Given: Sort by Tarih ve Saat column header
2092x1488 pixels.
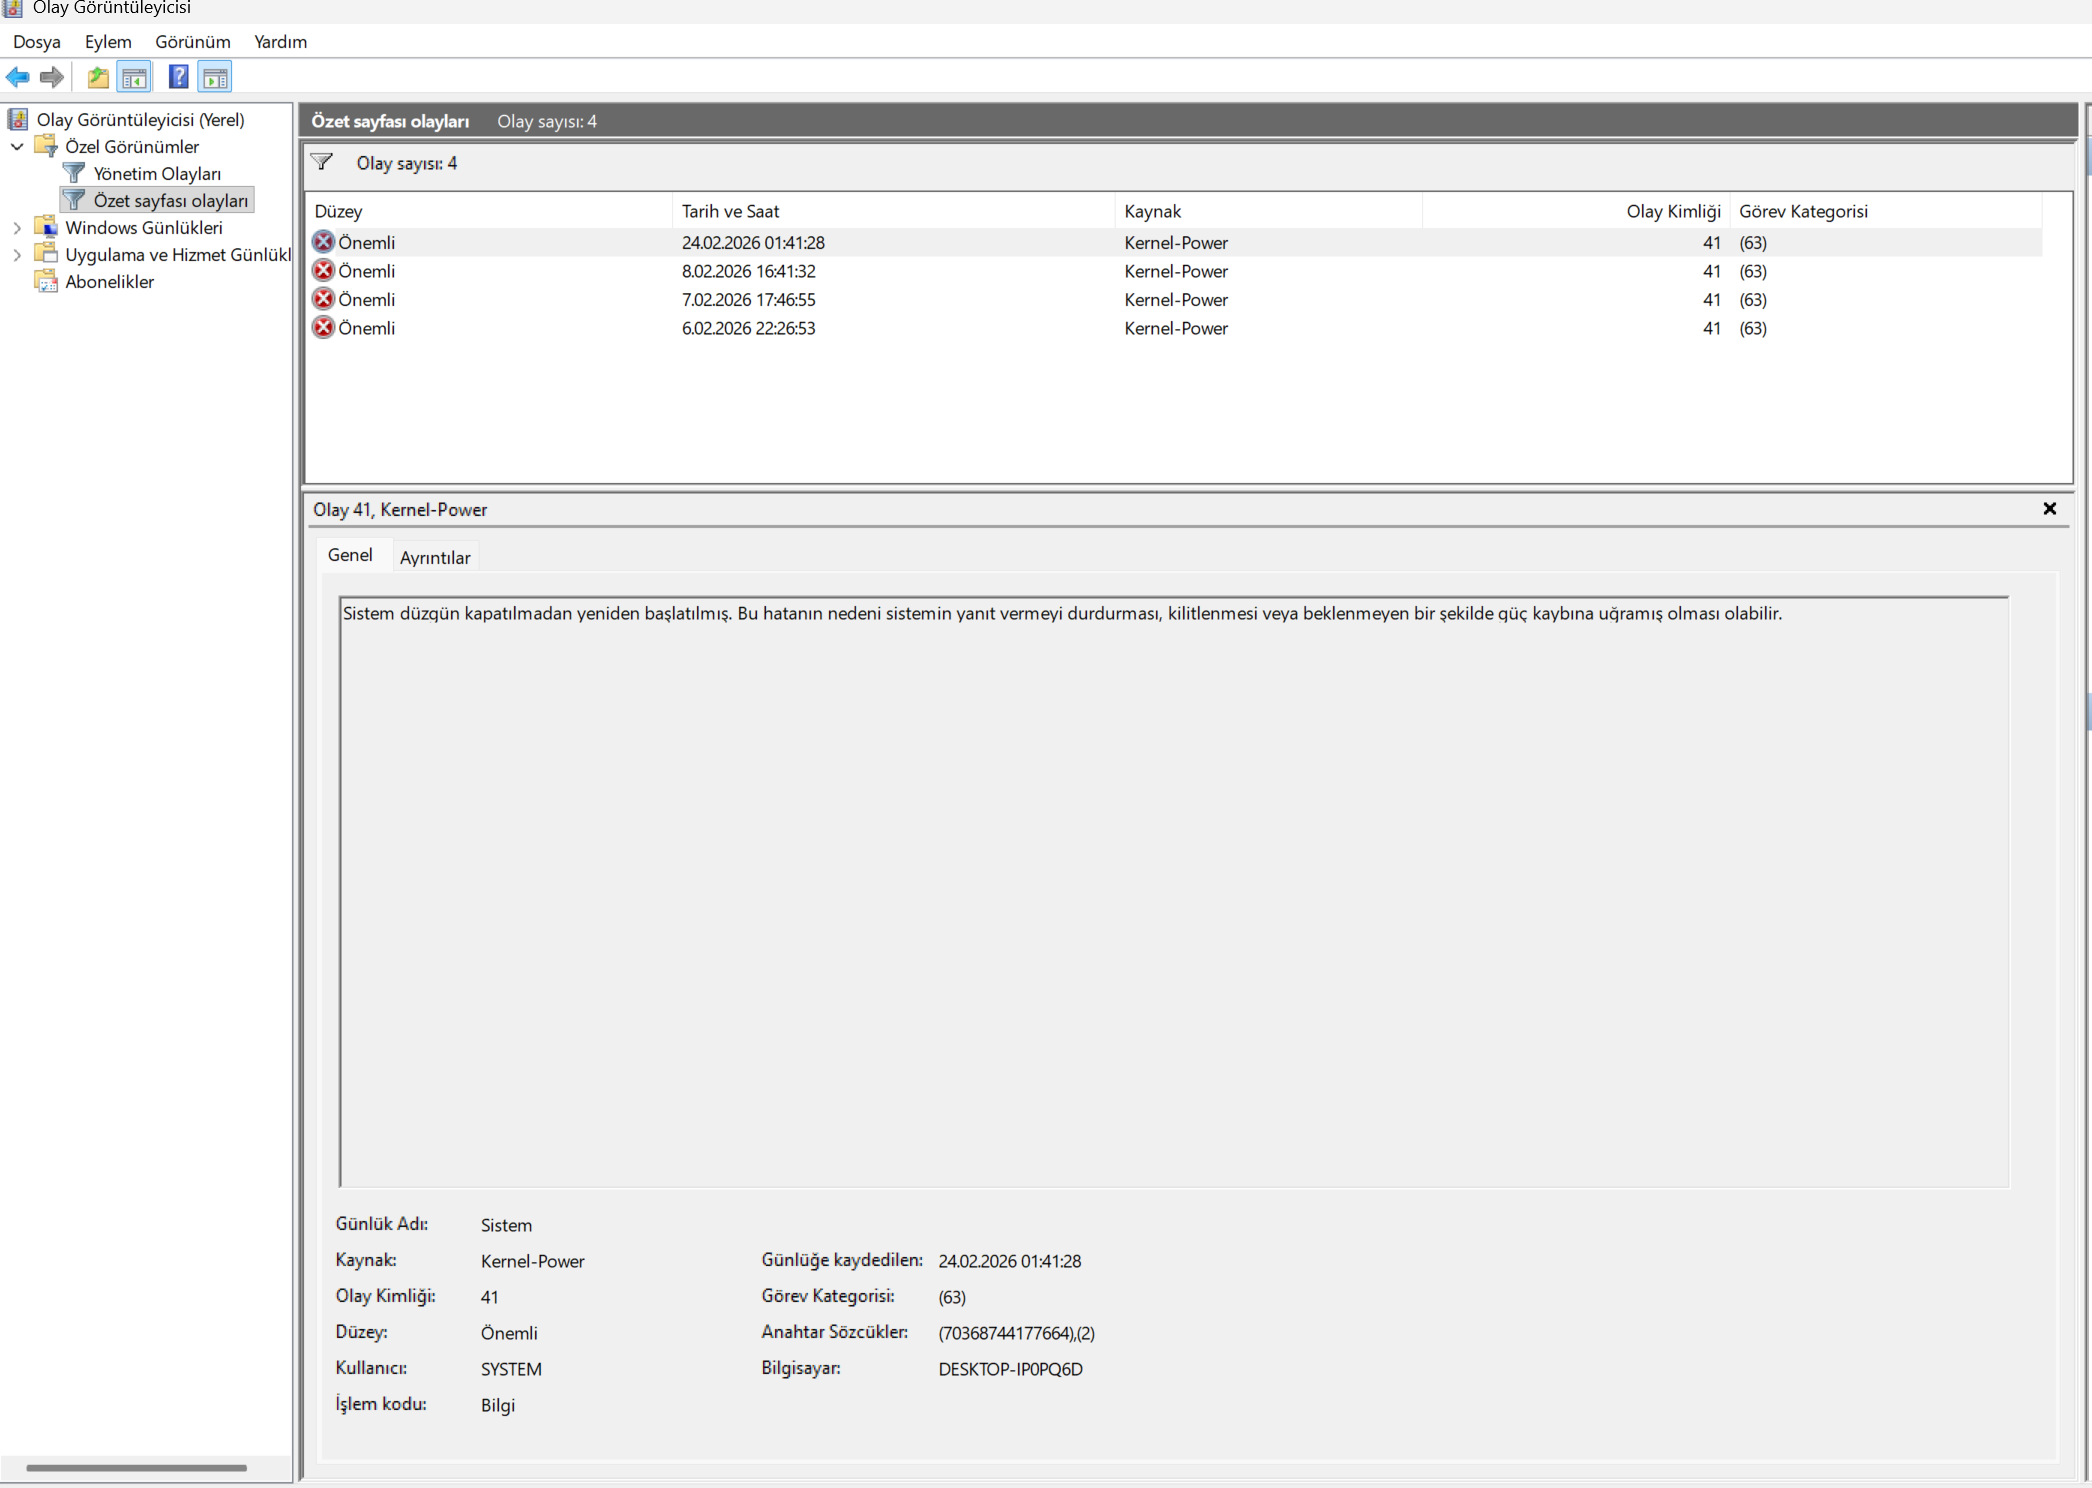Looking at the screenshot, I should [894, 211].
